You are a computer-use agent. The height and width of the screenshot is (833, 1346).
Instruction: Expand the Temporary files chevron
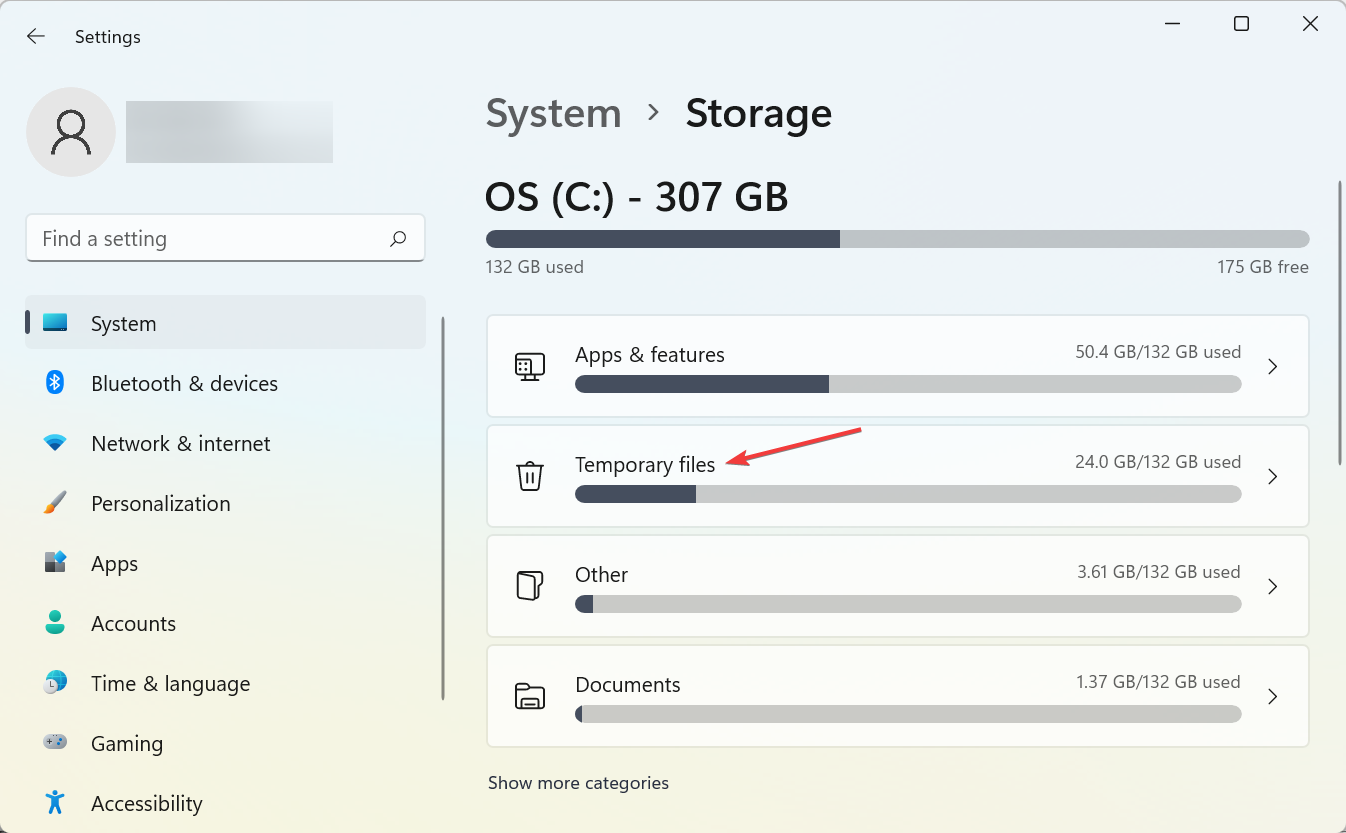point(1273,476)
